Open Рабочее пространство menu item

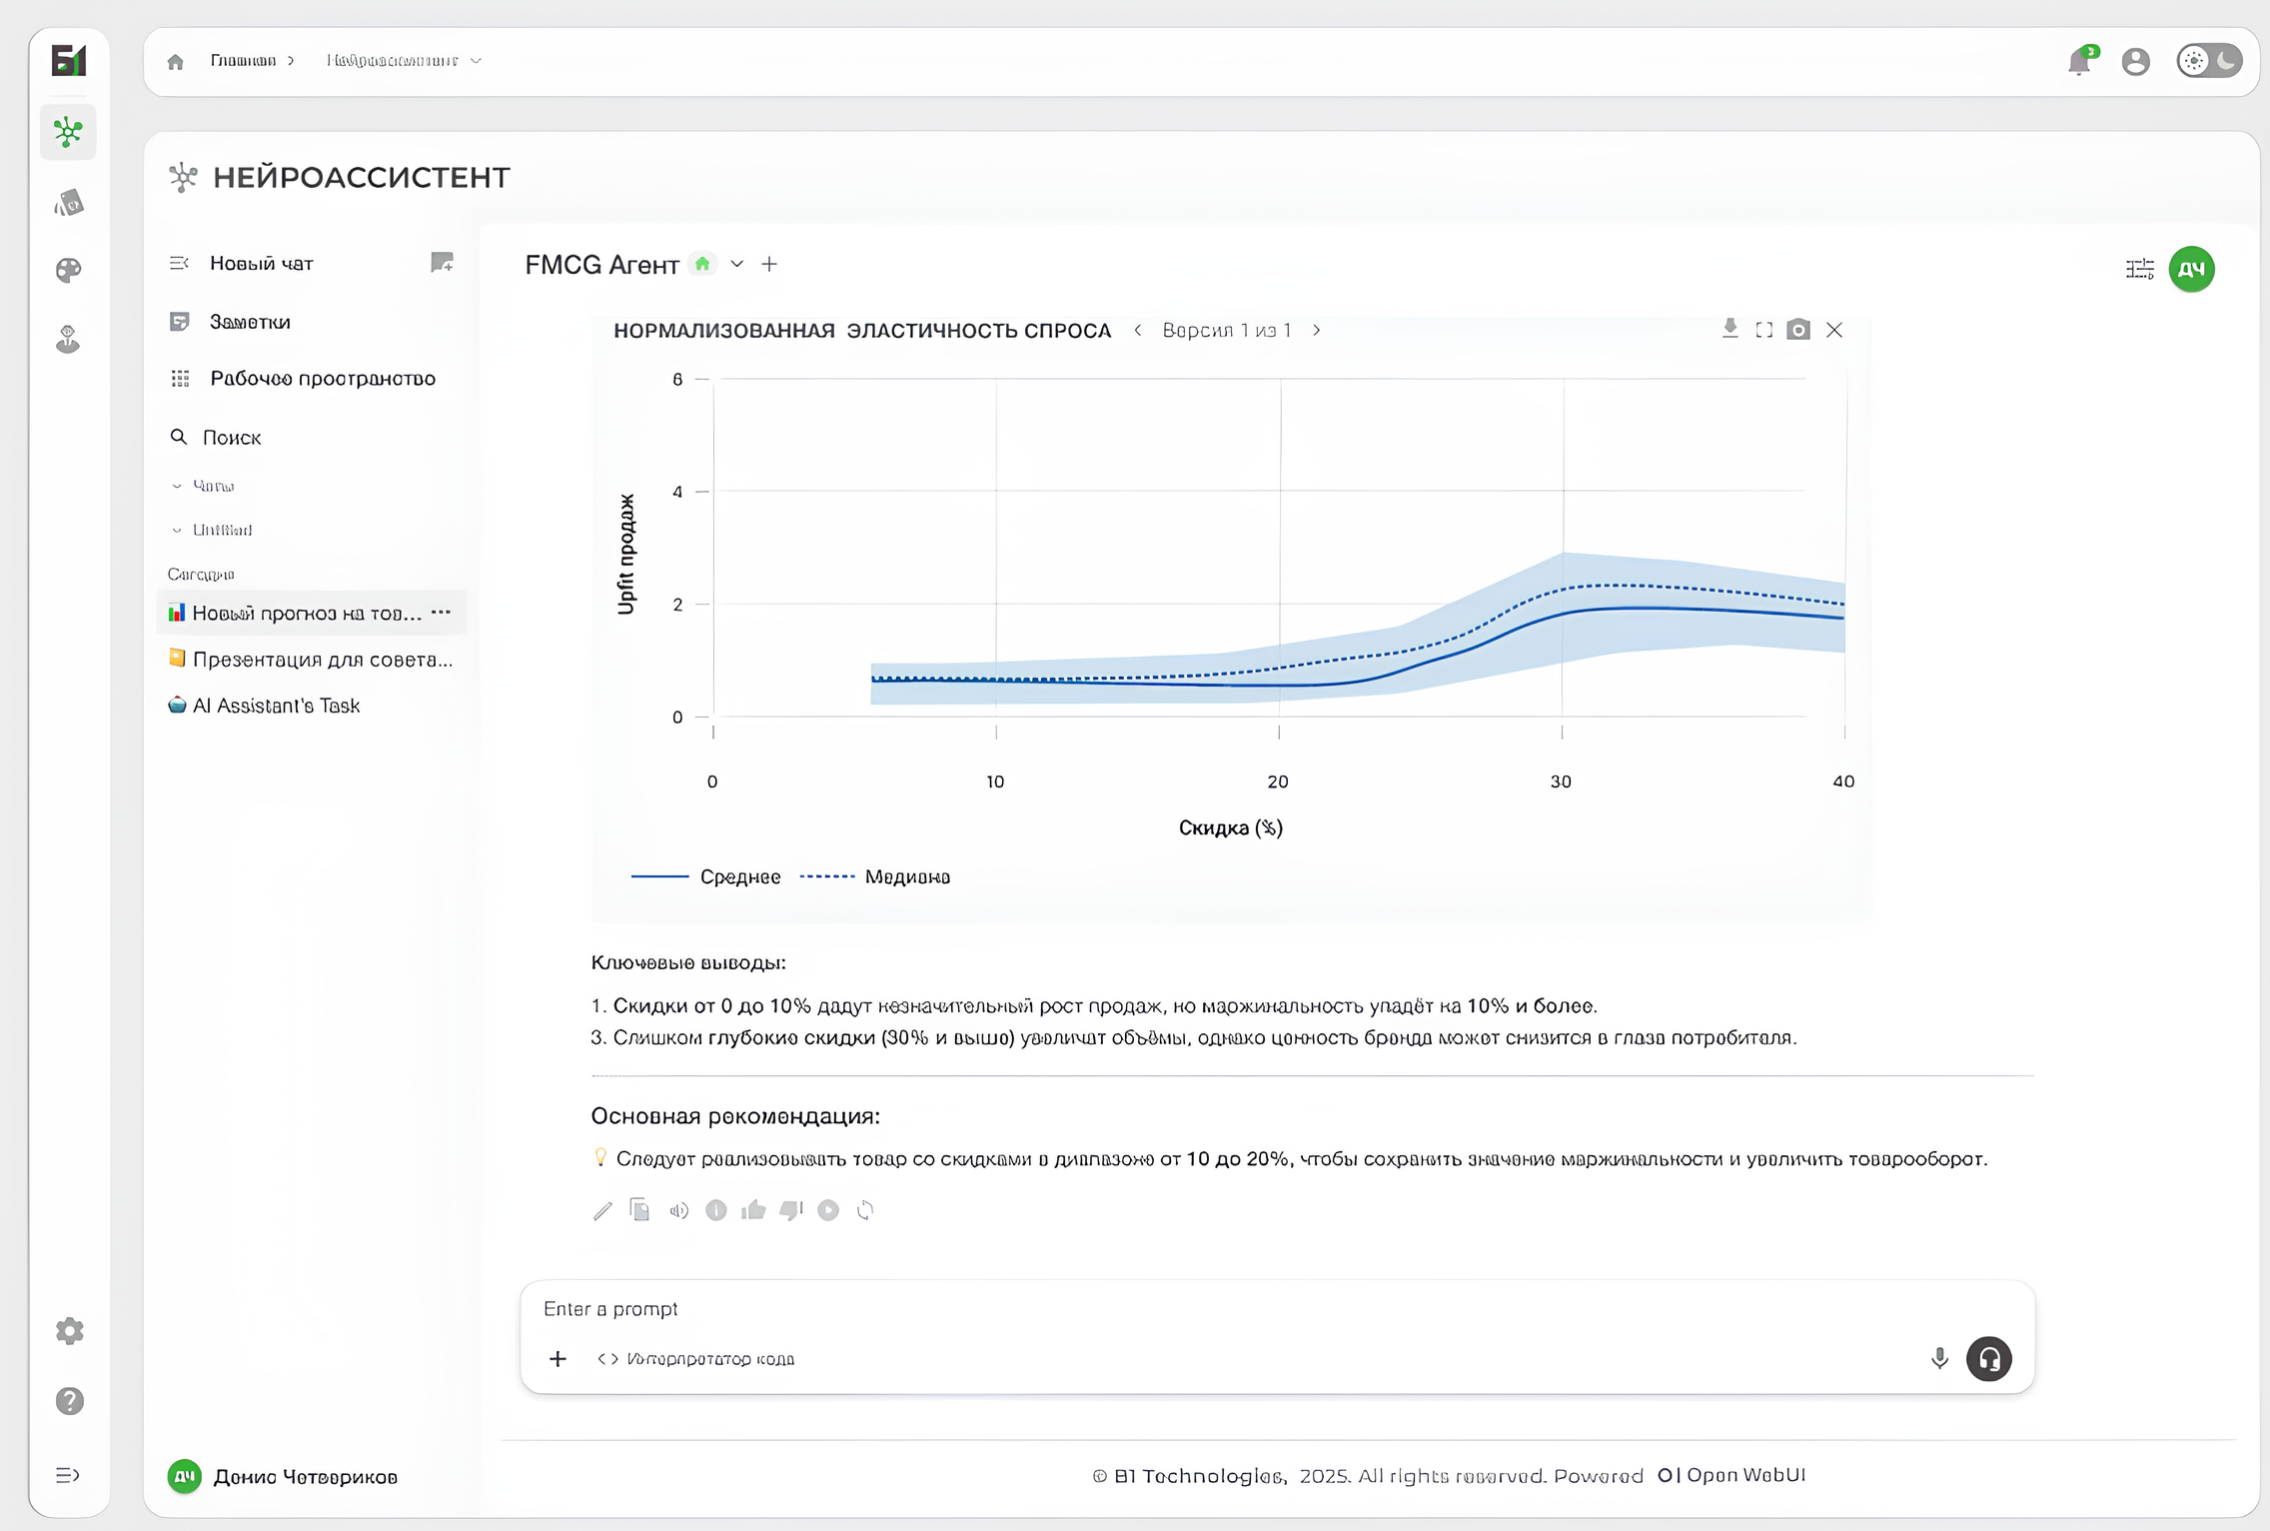[x=322, y=378]
